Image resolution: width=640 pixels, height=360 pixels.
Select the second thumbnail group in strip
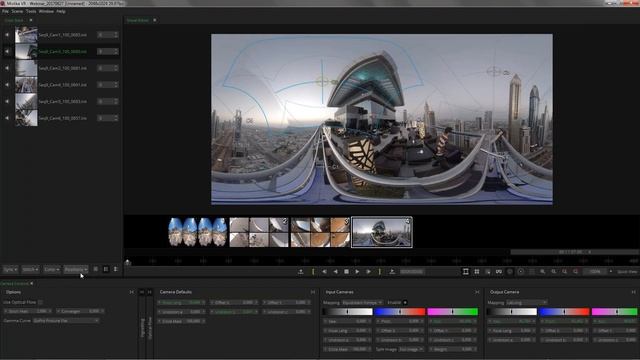coord(259,232)
